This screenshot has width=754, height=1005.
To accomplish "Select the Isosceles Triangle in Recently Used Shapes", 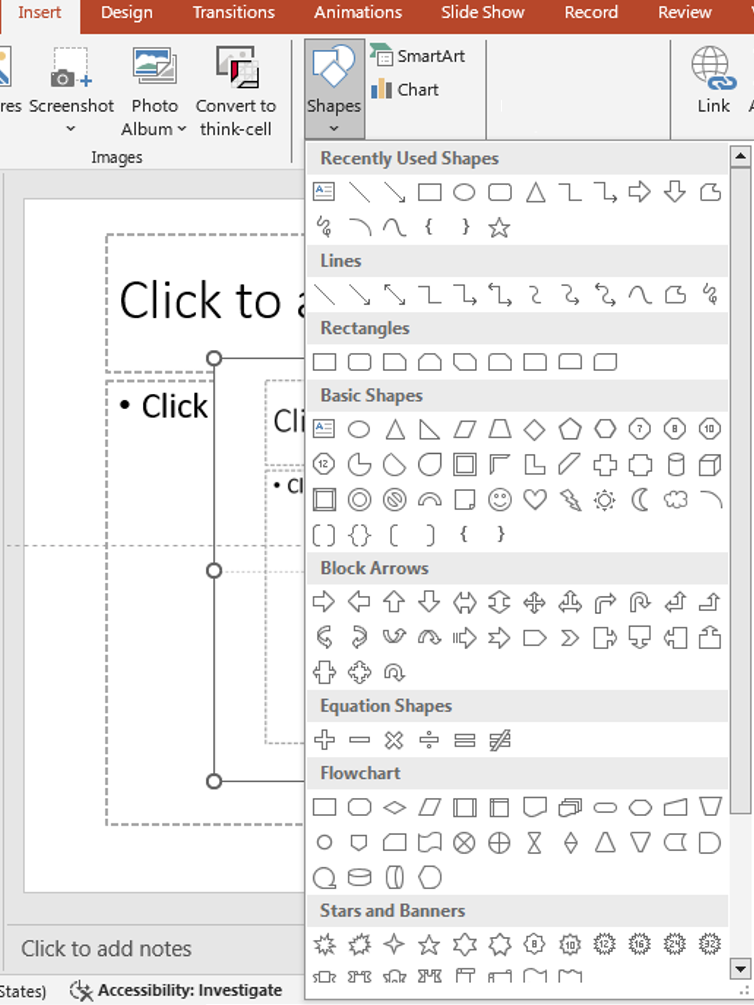I will point(535,192).
